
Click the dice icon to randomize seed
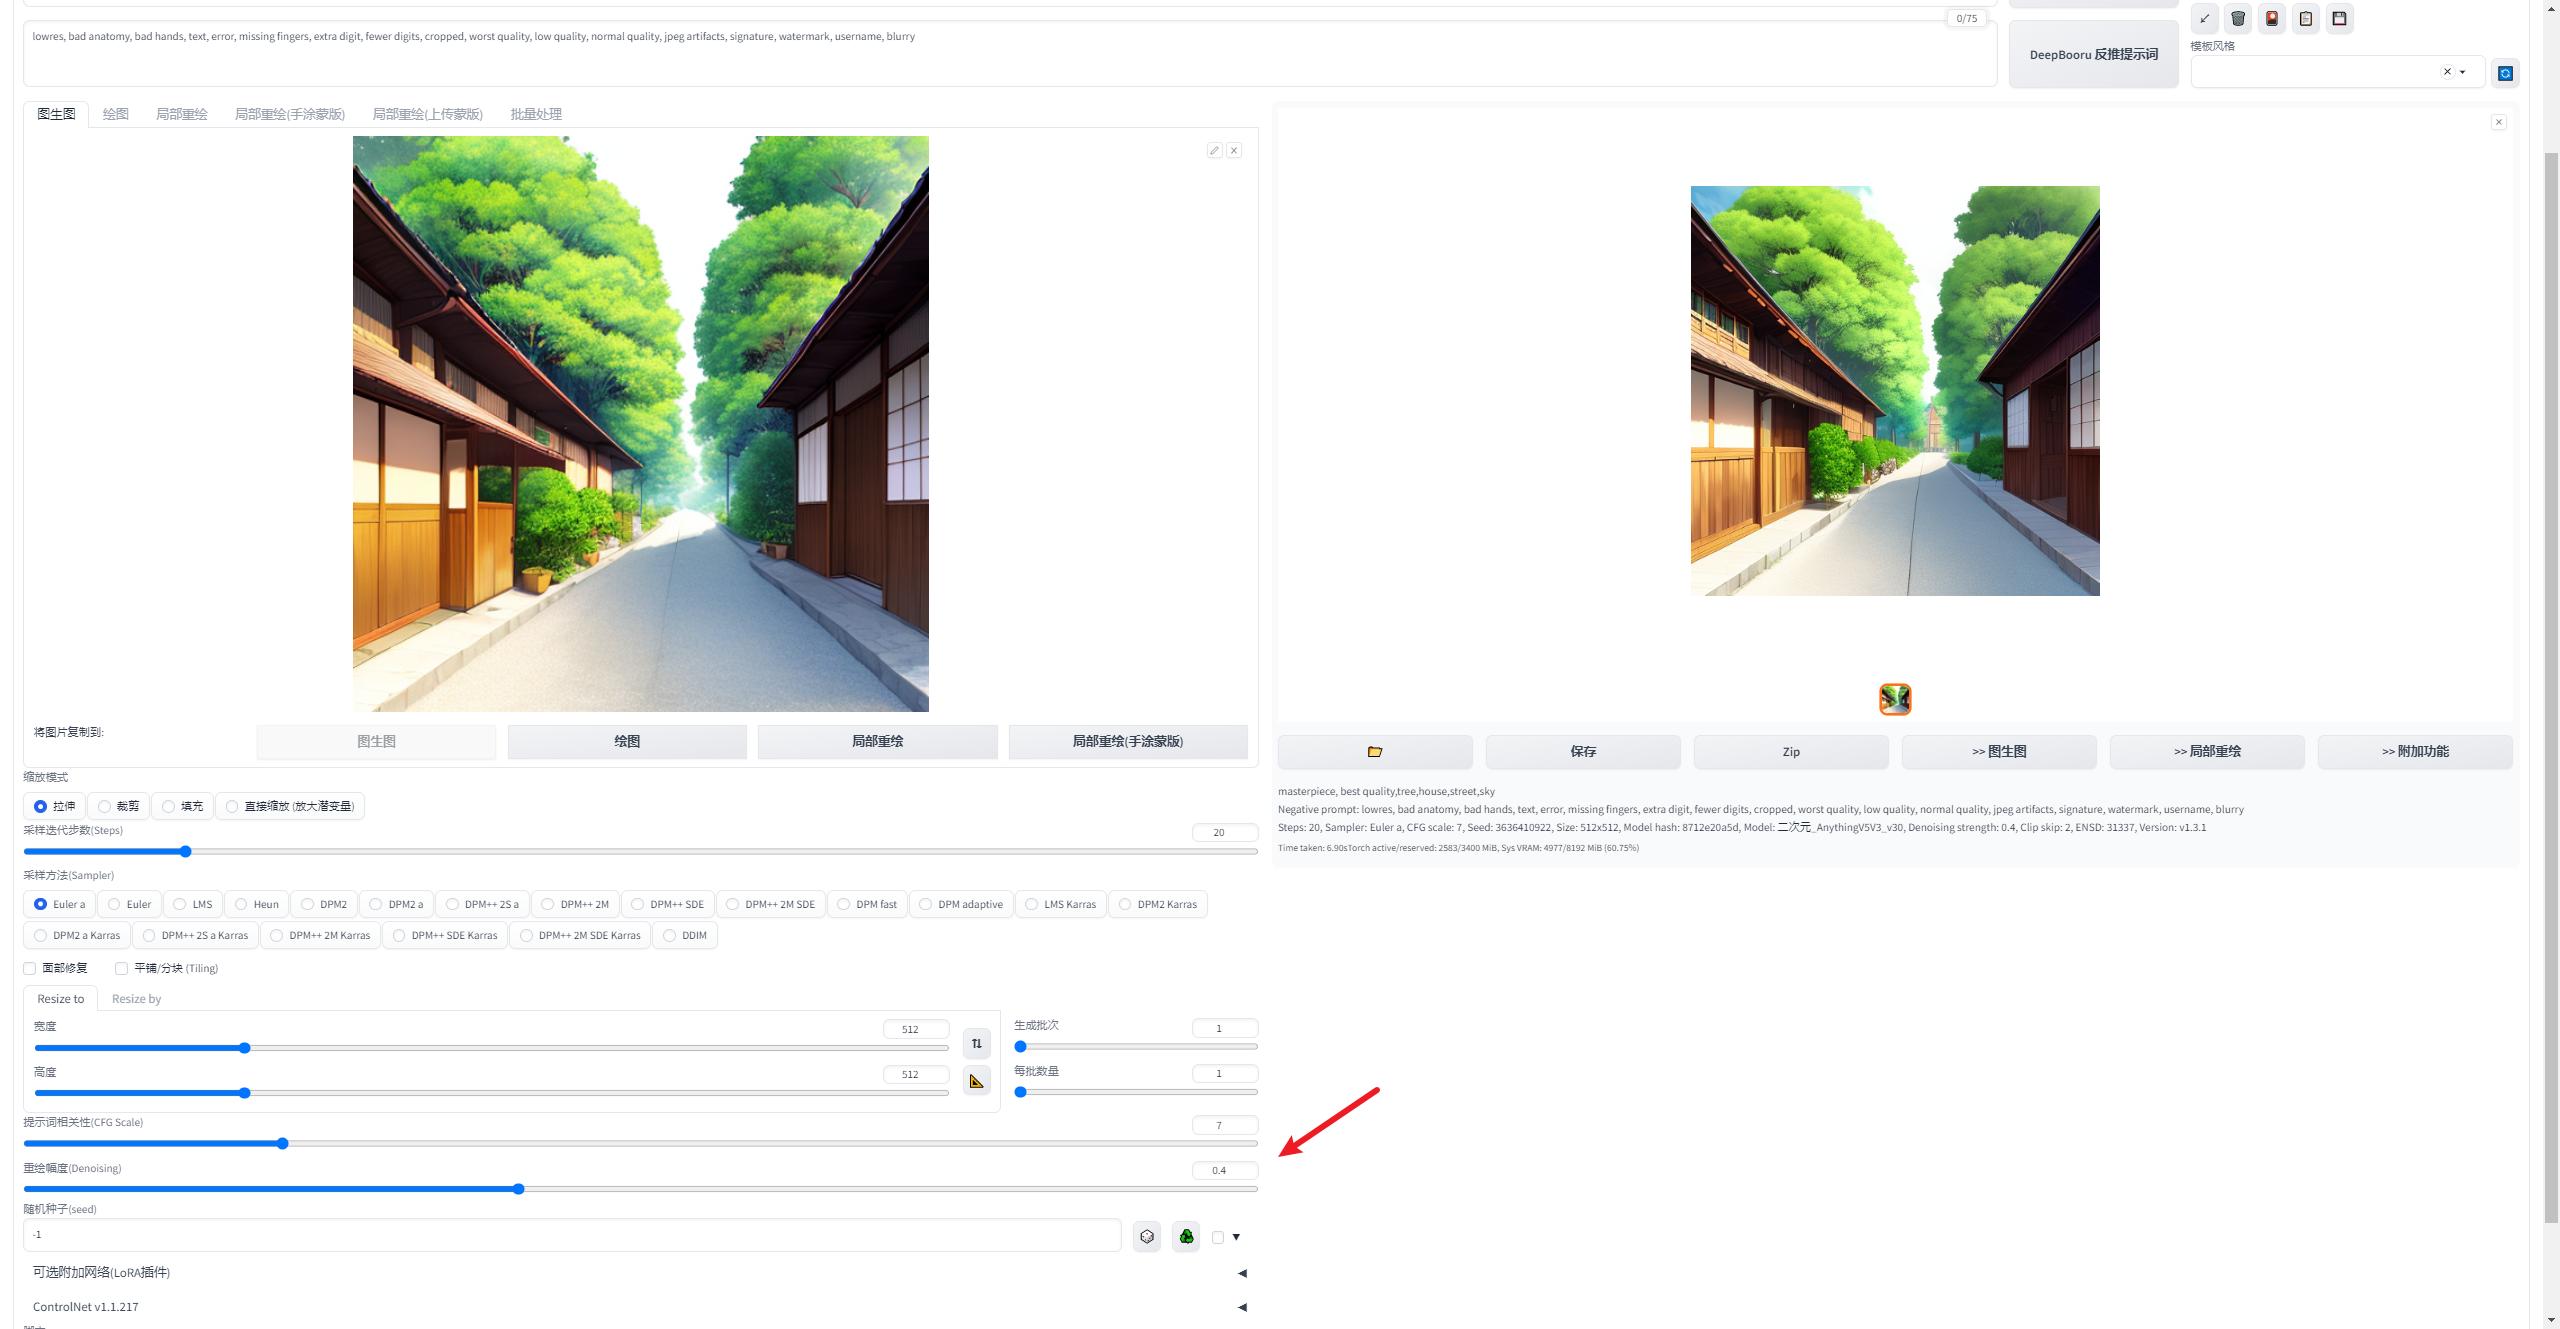tap(1147, 1237)
